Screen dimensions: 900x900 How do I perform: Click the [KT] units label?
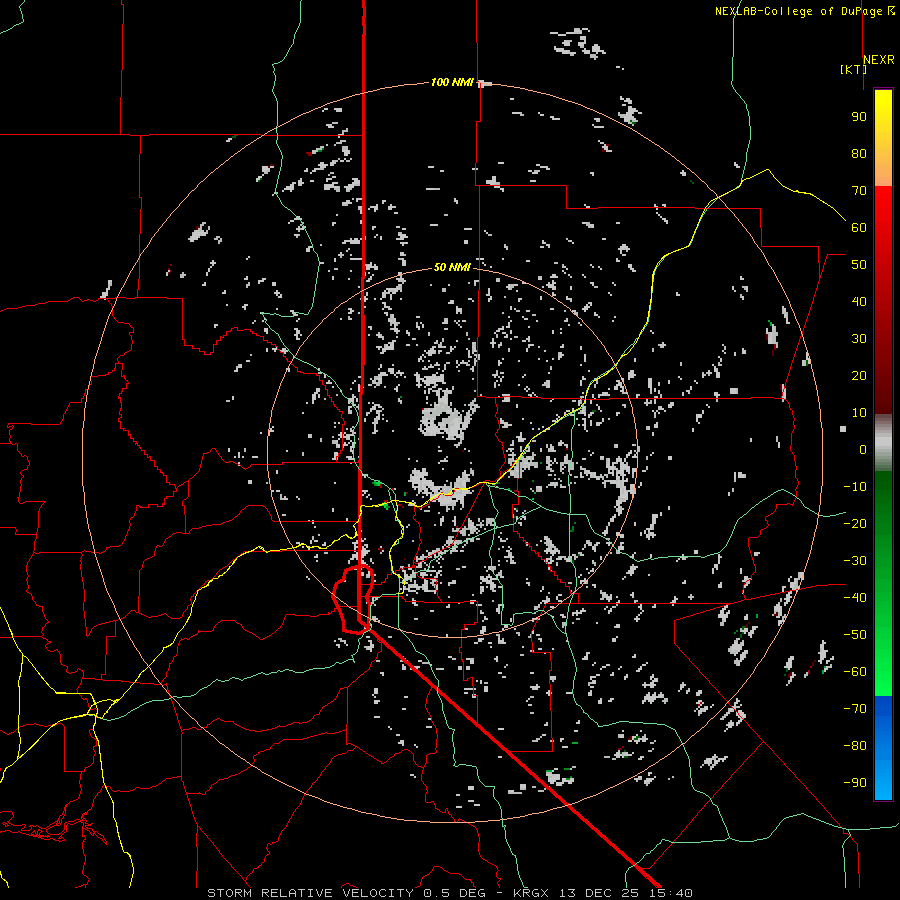pyautogui.click(x=854, y=69)
